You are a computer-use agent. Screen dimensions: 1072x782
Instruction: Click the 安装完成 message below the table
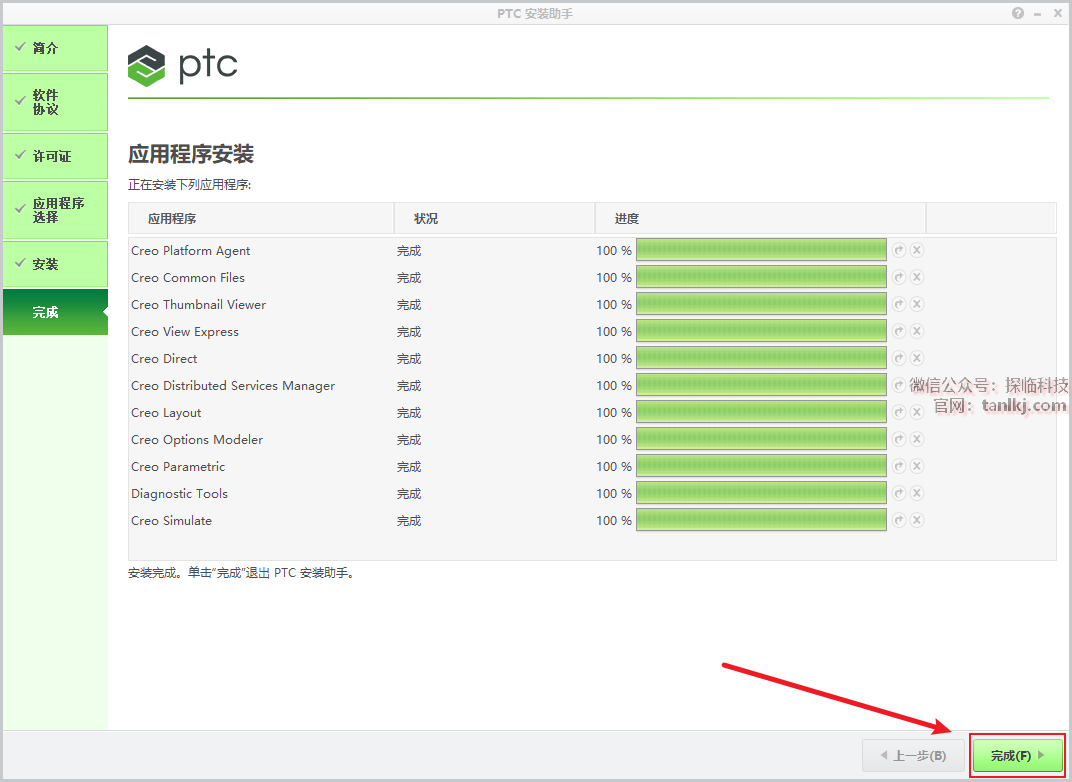click(241, 573)
